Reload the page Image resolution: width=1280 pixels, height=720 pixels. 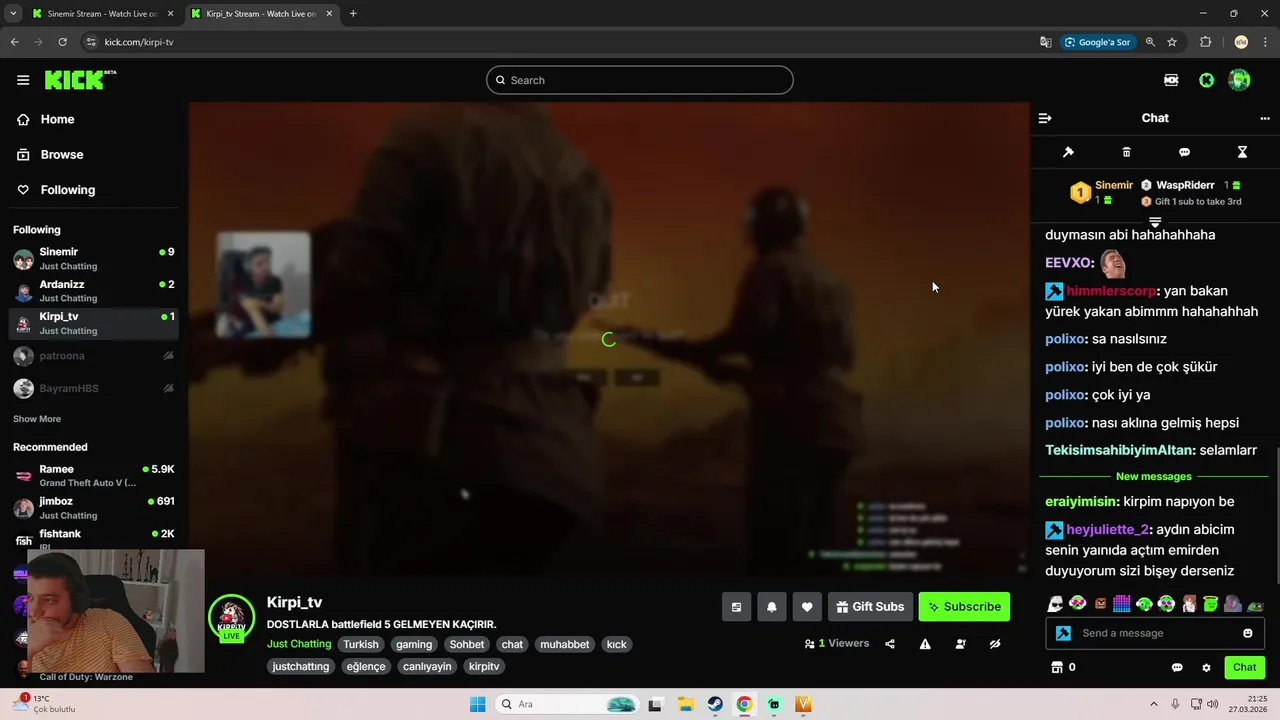(62, 42)
